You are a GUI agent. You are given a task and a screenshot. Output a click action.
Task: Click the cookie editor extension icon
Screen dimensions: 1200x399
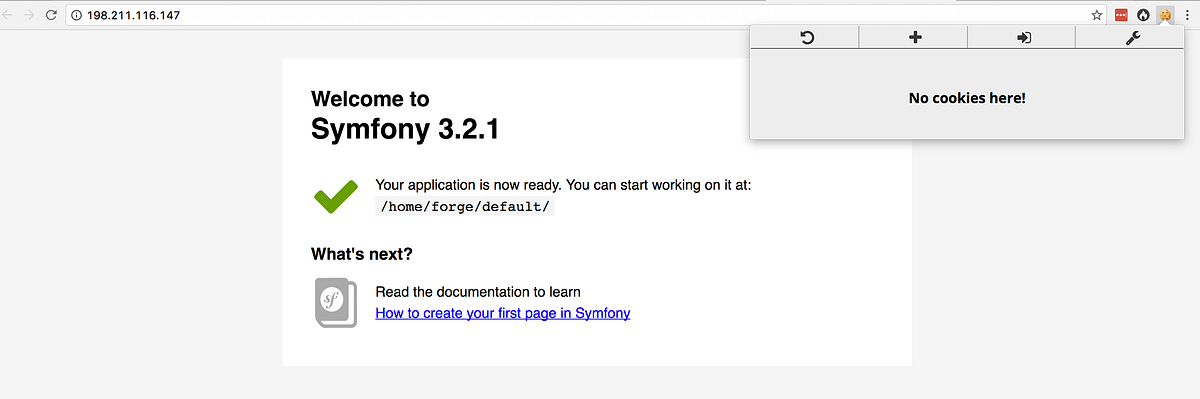point(1165,15)
